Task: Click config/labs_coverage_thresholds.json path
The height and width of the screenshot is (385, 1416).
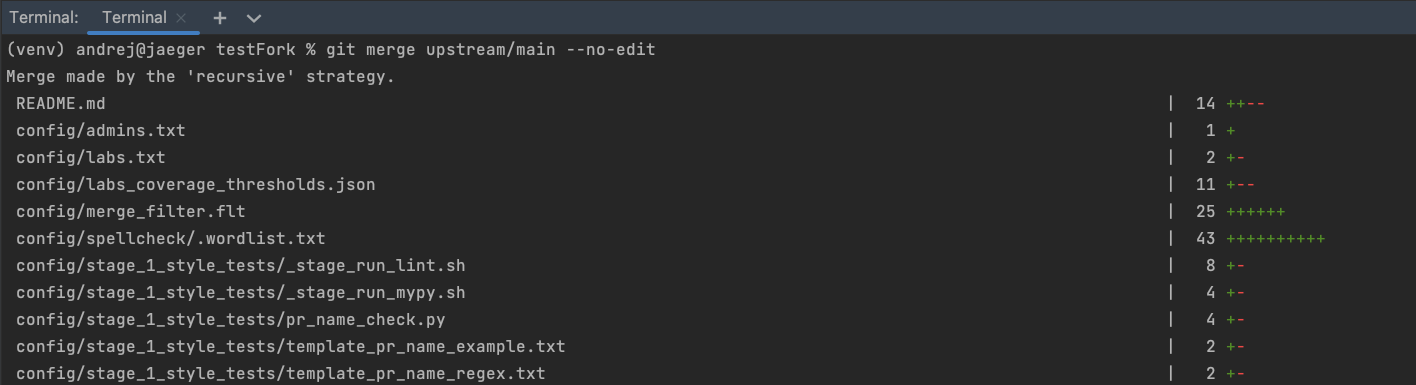Action: click(196, 184)
